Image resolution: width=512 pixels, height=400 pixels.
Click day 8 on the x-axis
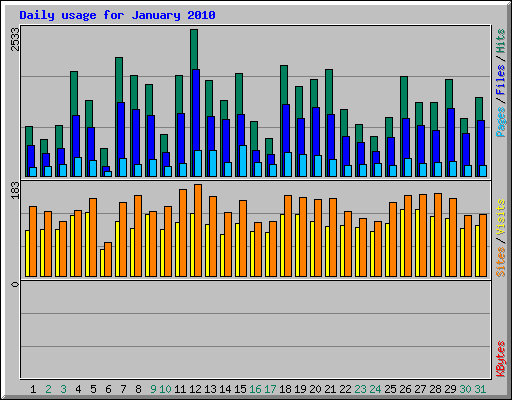pos(138,389)
